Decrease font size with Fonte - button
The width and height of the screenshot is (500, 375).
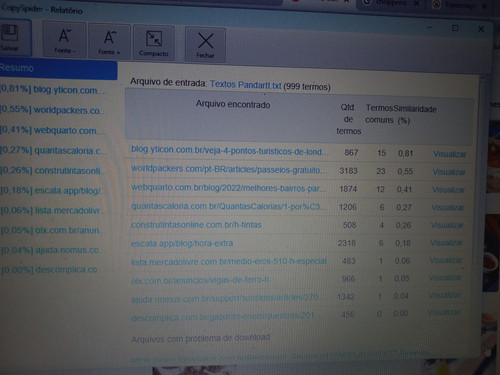[x=64, y=39]
